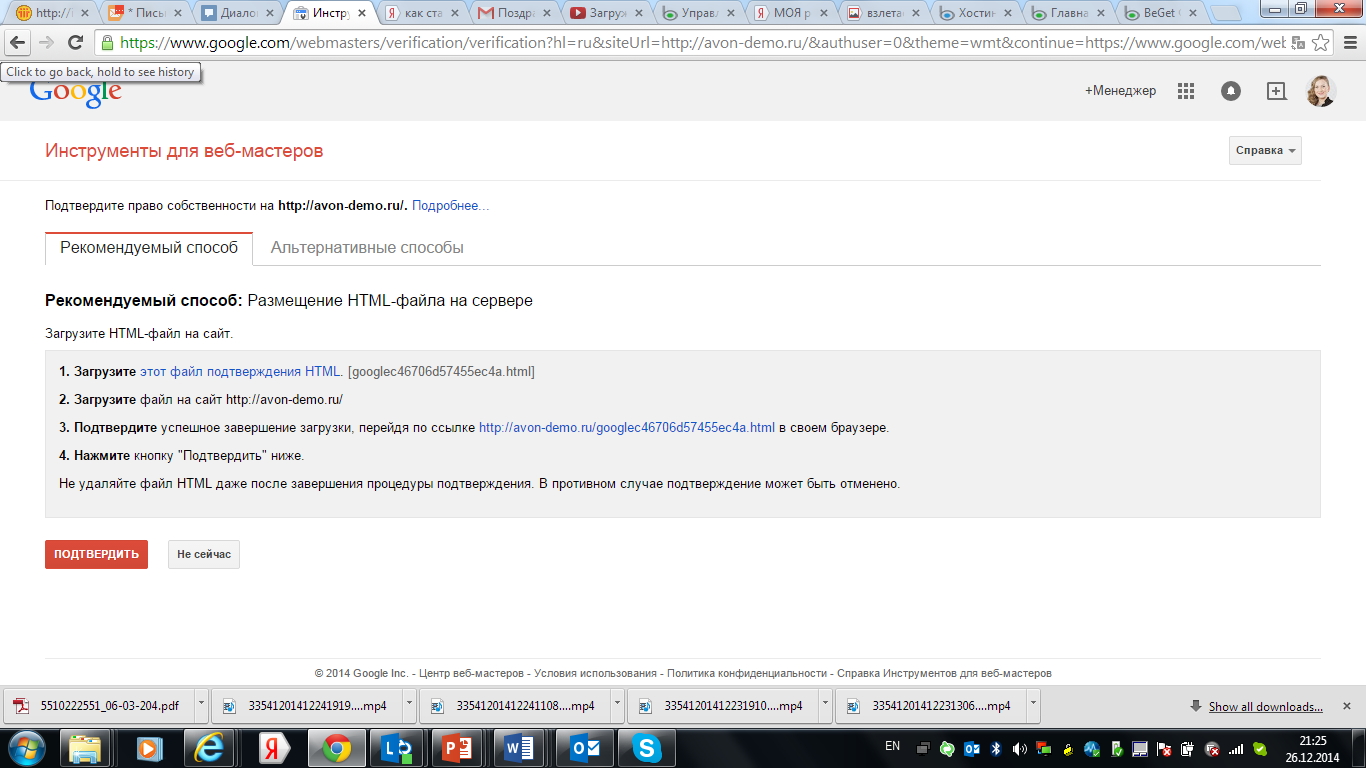Bookmark this page with the star icon
The image size is (1366, 768).
1321,43
